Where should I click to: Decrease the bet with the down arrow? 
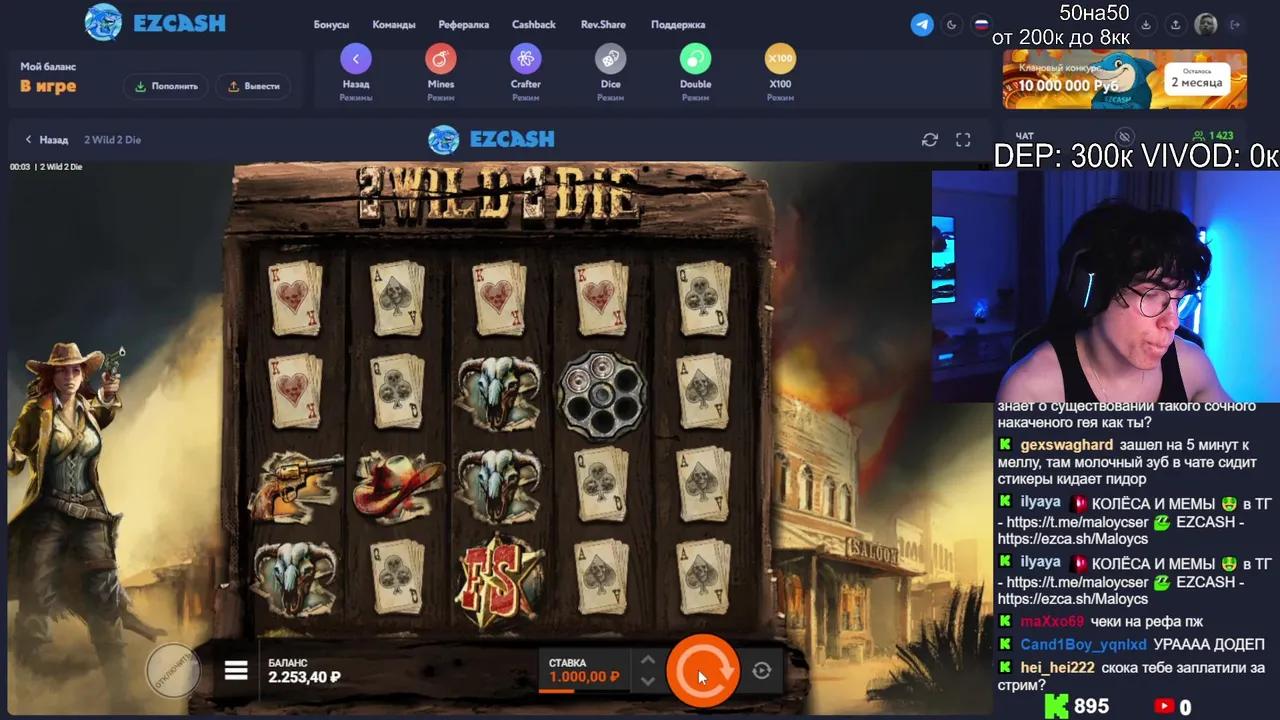[x=647, y=681]
